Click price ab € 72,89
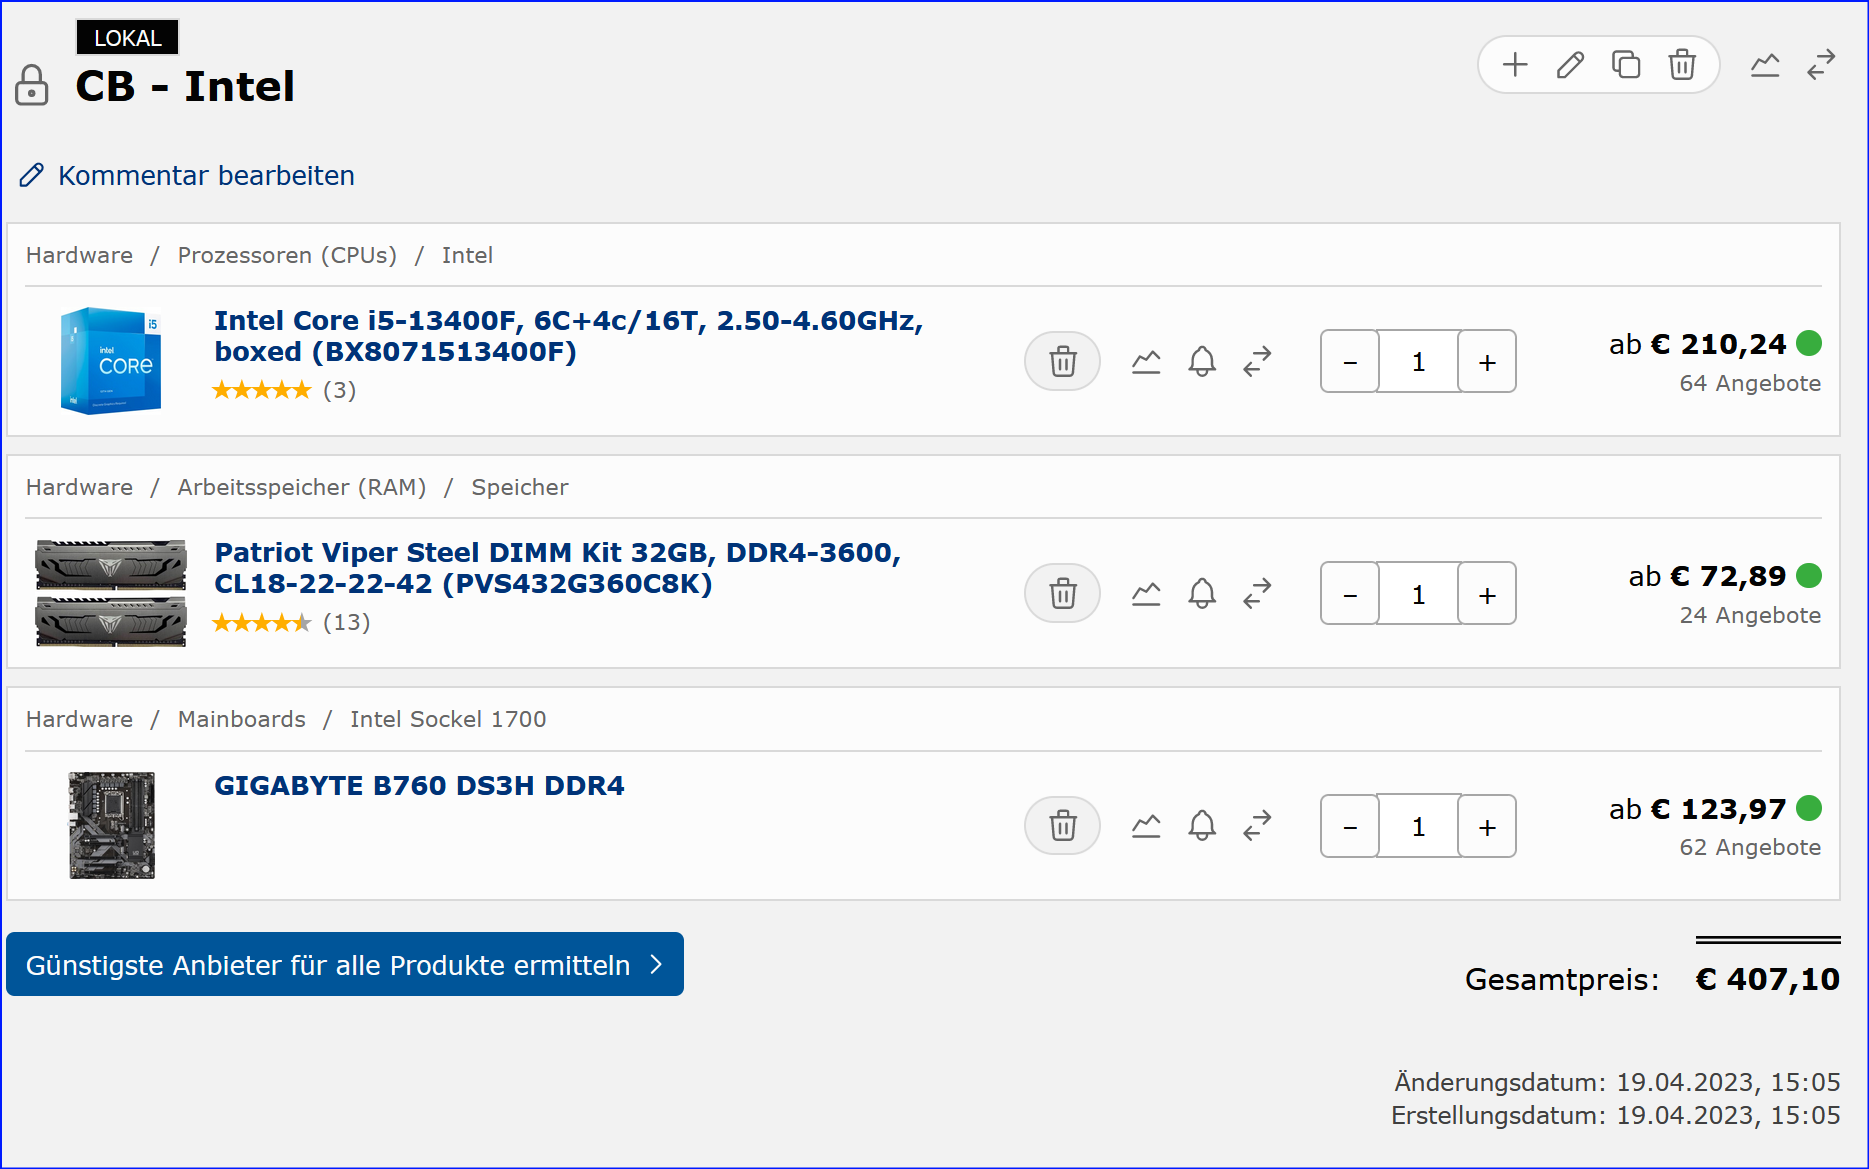The width and height of the screenshot is (1869, 1169). [1707, 576]
